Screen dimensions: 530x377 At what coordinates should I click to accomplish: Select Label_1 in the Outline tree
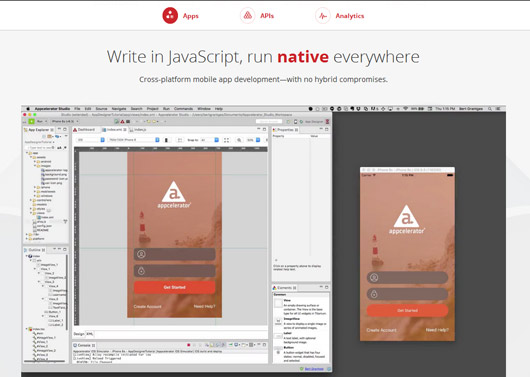coord(56,320)
